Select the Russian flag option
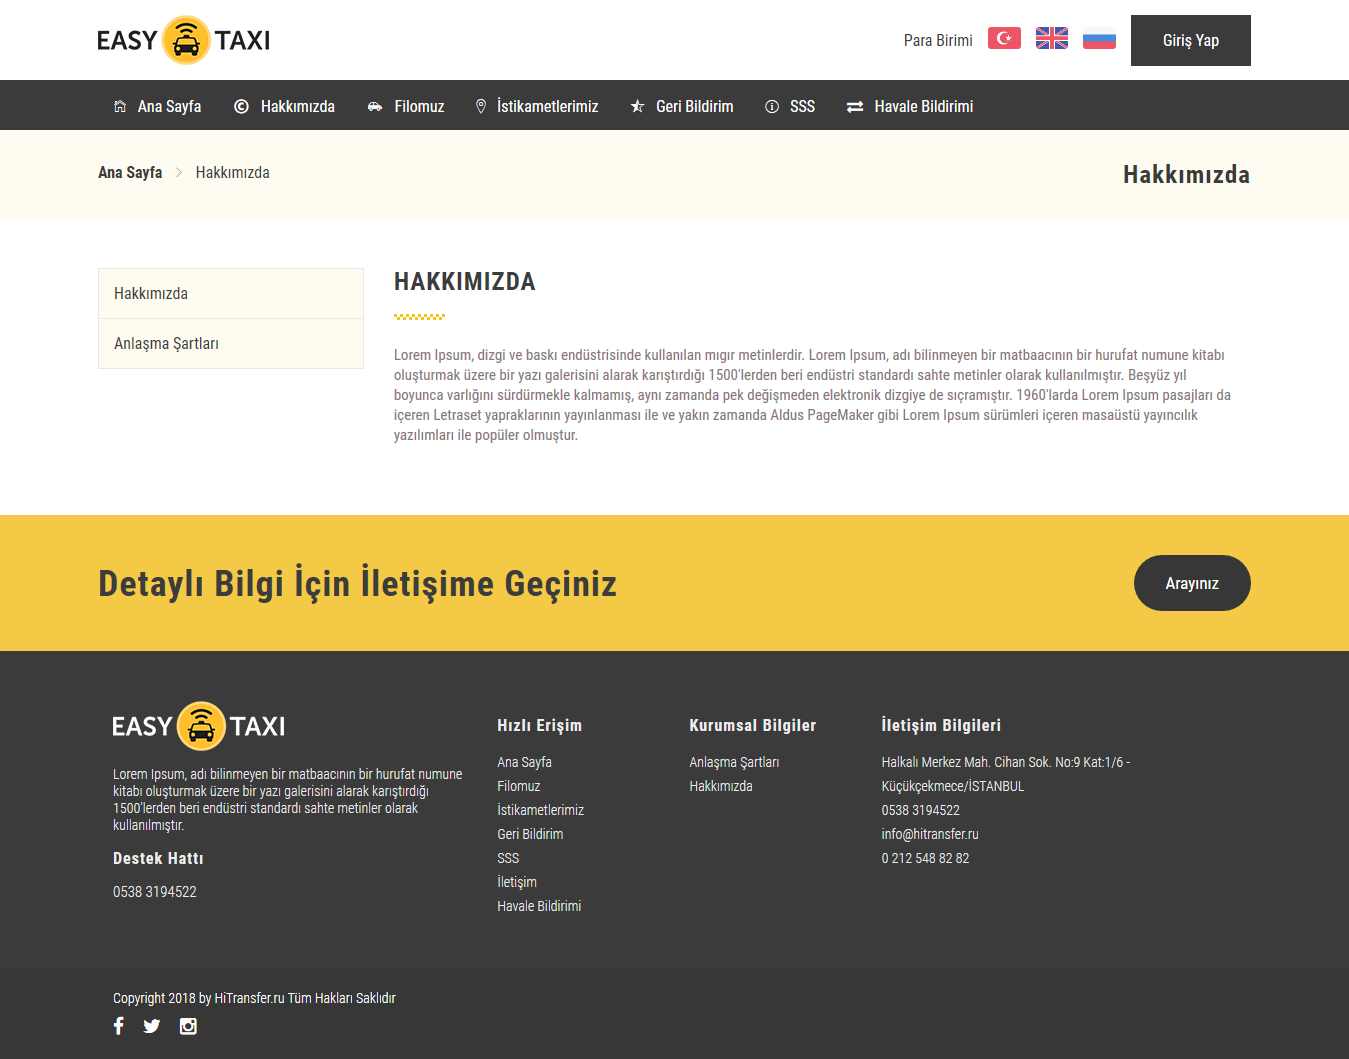Viewport: 1349px width, 1059px height. point(1099,38)
